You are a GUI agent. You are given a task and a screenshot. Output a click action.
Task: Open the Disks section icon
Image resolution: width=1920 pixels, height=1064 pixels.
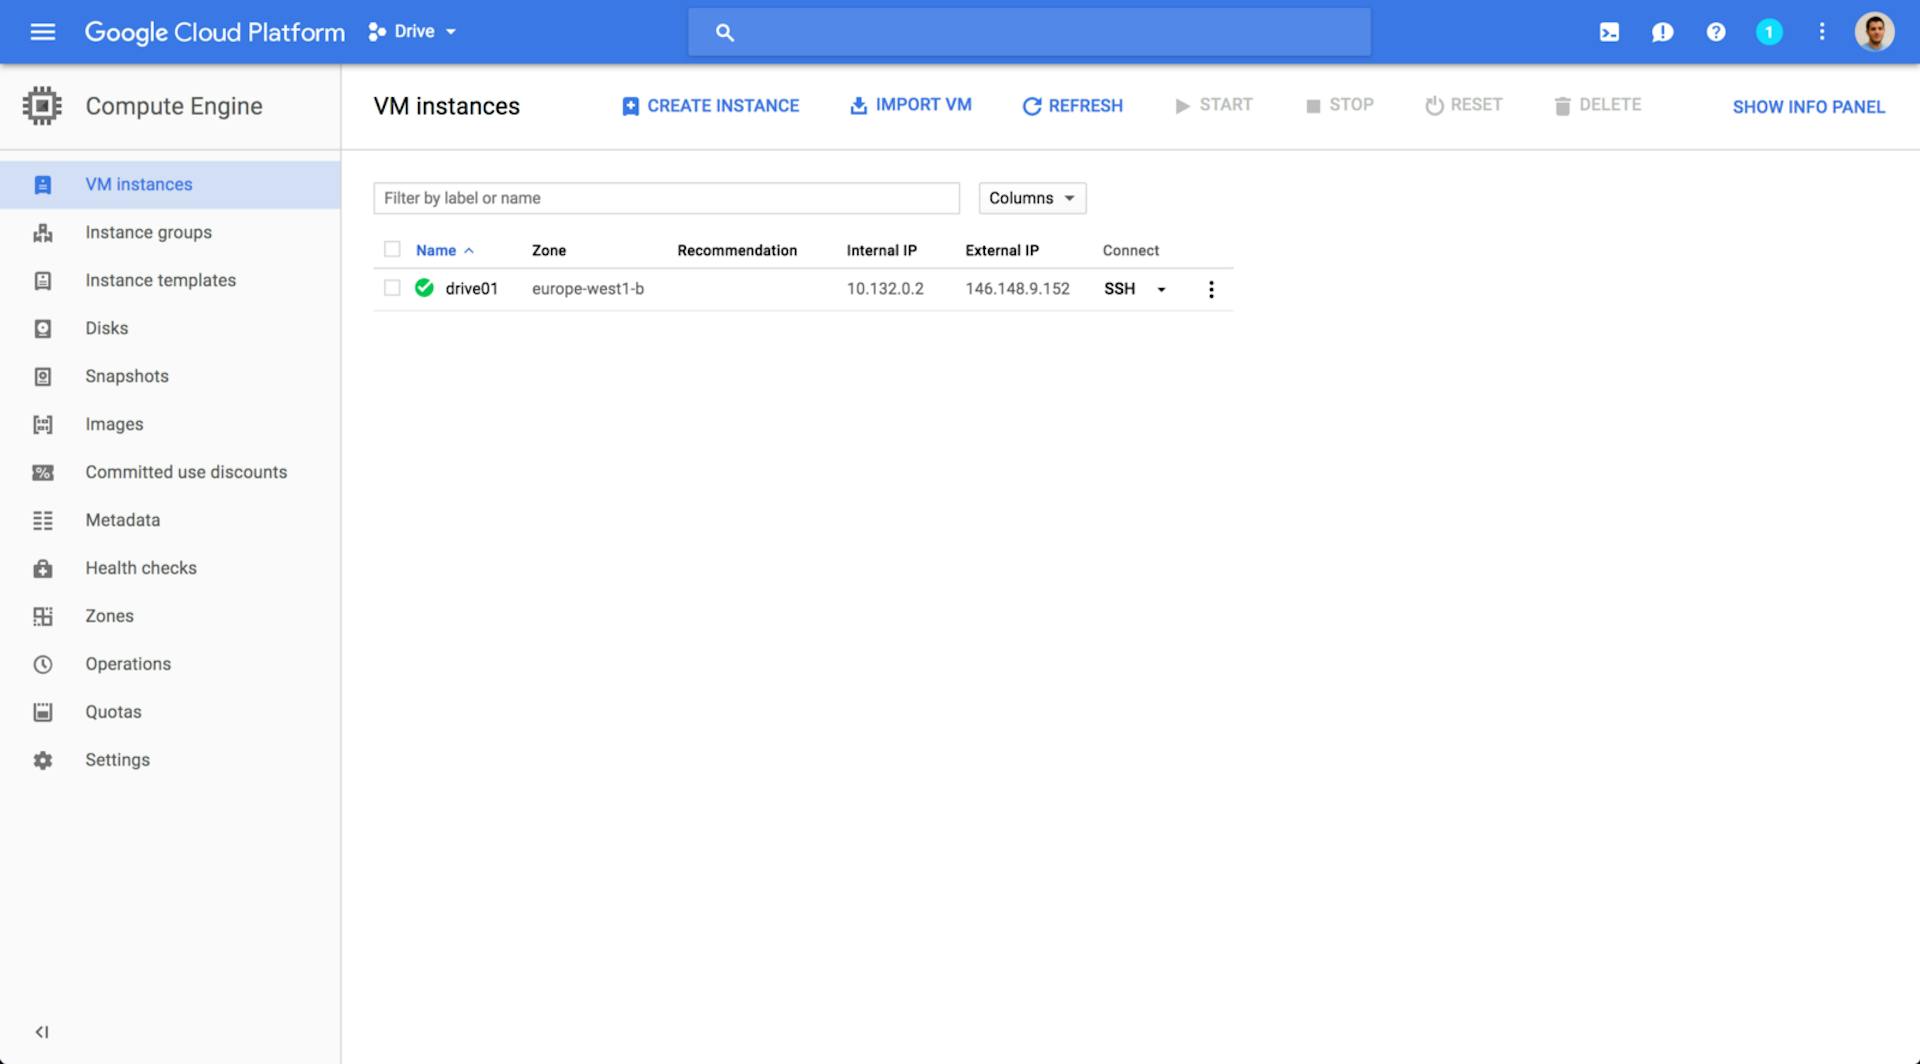point(42,328)
